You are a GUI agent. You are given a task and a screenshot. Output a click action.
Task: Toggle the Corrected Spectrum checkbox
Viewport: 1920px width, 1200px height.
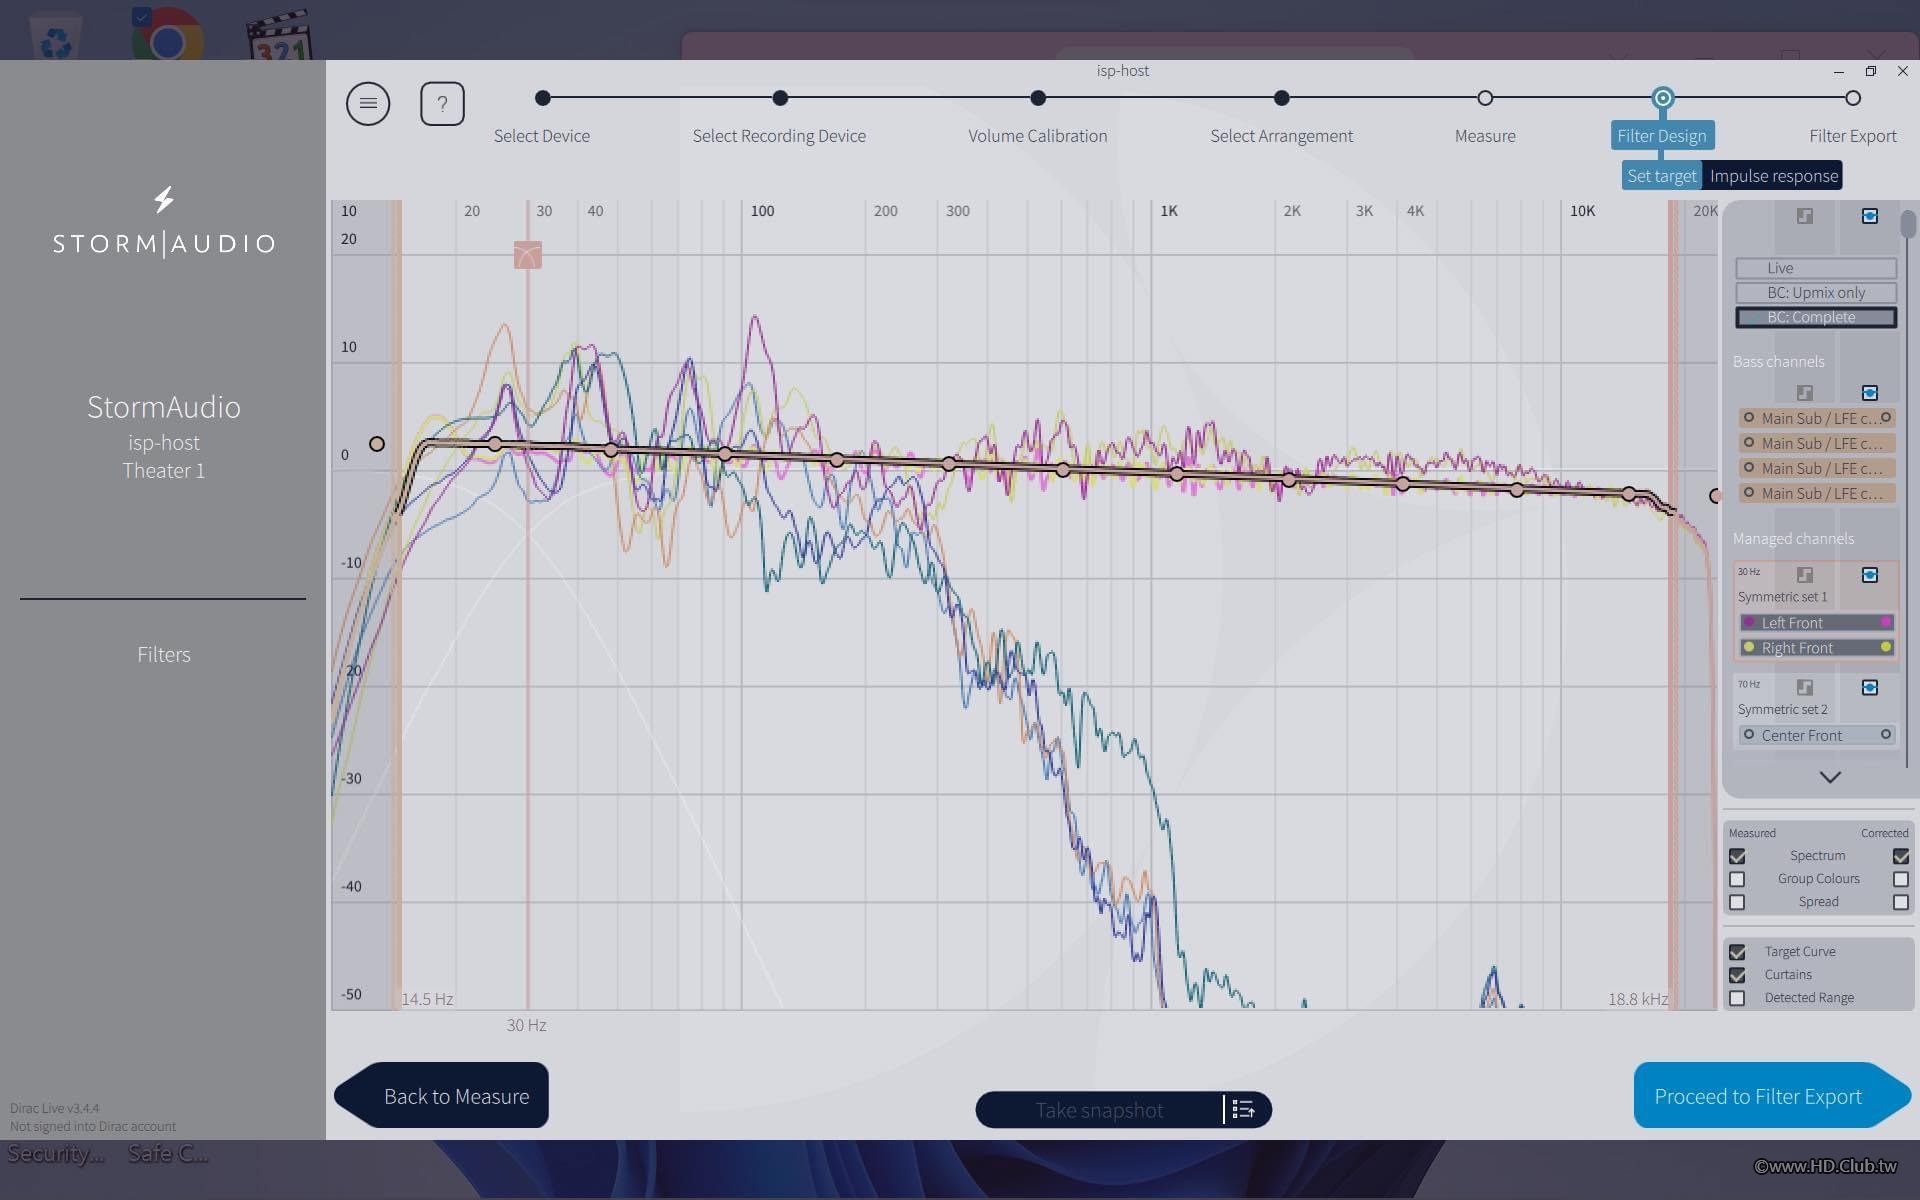(x=1901, y=856)
